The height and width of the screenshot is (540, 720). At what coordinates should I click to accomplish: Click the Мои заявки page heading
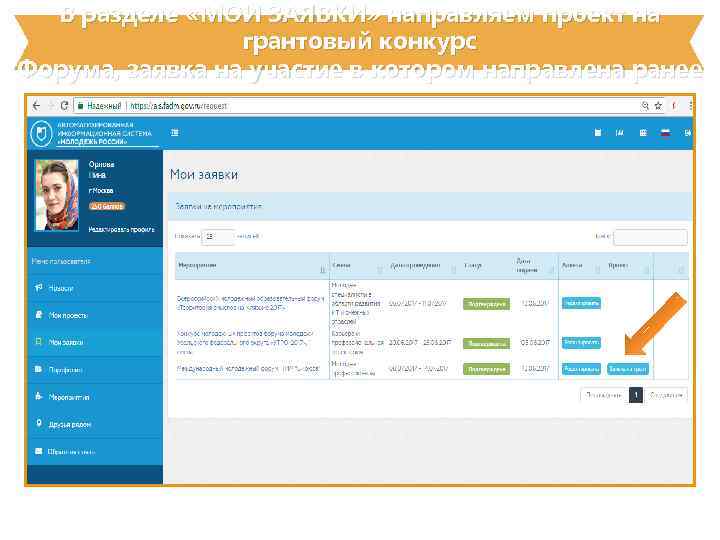point(204,175)
